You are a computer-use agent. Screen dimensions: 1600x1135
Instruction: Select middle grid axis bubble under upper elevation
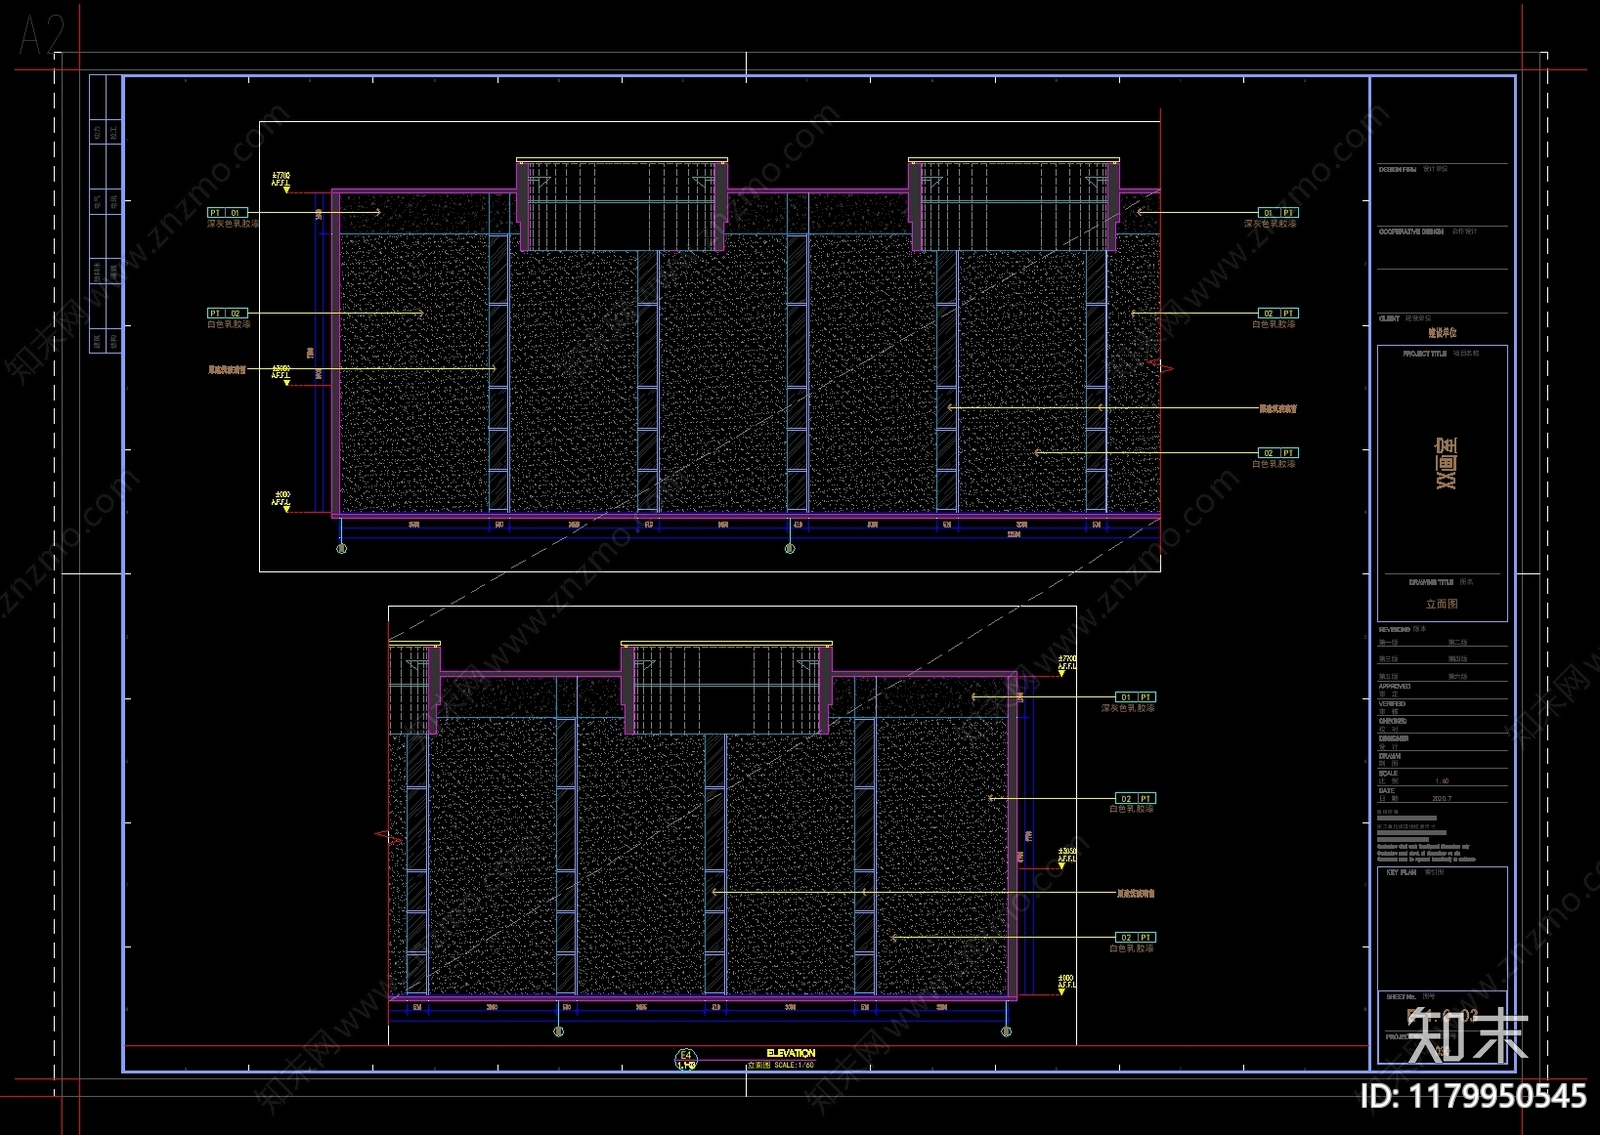790,549
